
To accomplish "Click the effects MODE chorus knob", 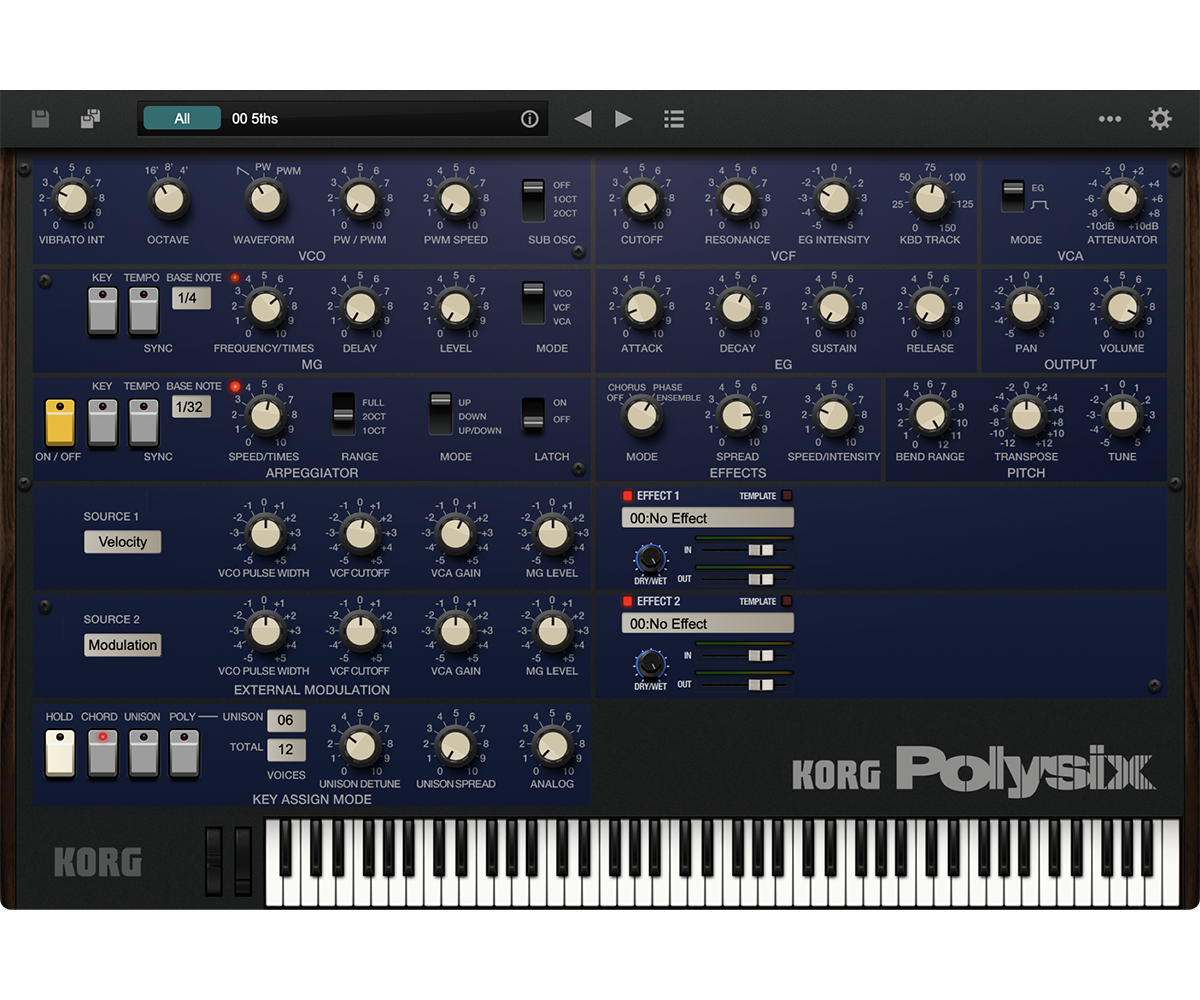I will [642, 416].
